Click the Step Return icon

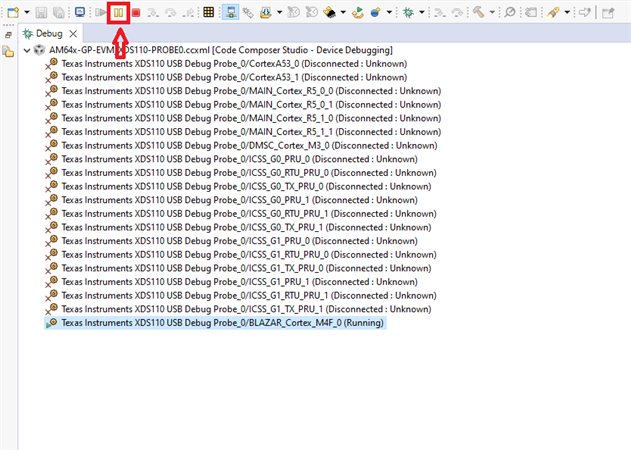188,13
